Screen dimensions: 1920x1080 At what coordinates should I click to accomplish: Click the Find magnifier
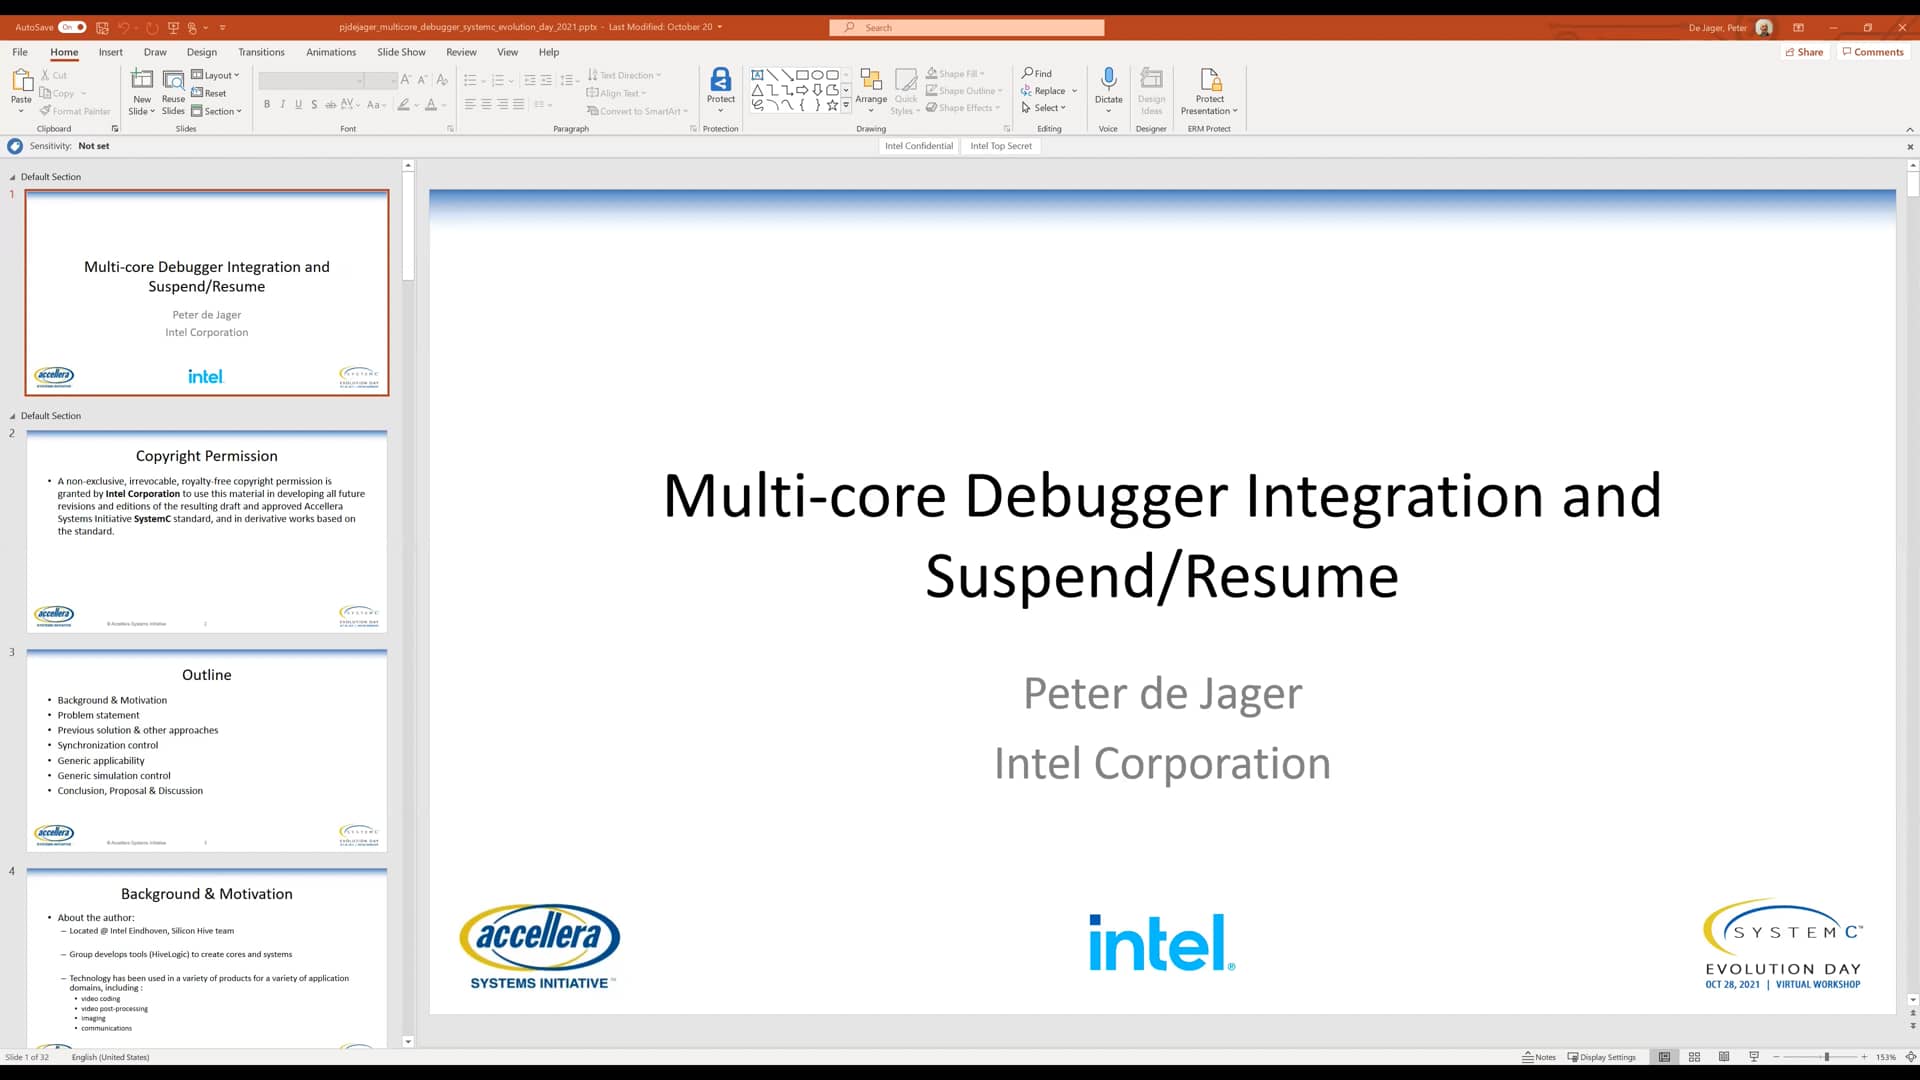1027,73
